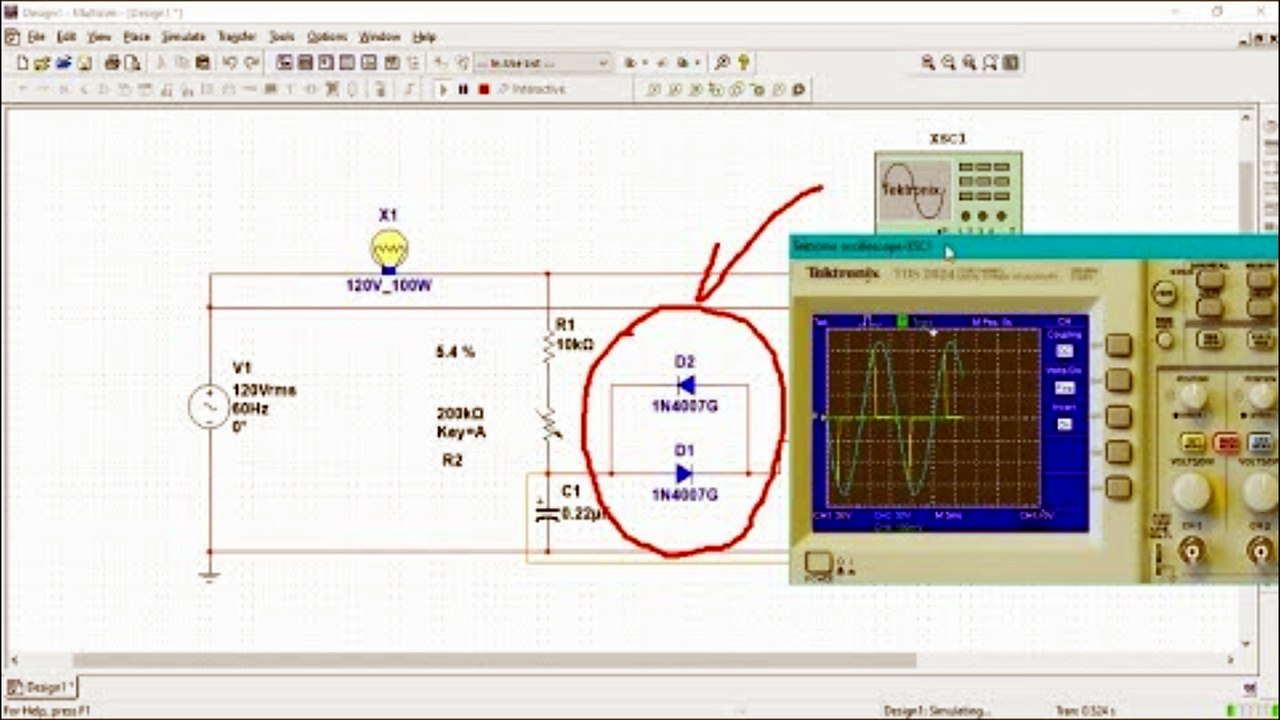
Task: Zoom out on the schematic
Action: [949, 63]
